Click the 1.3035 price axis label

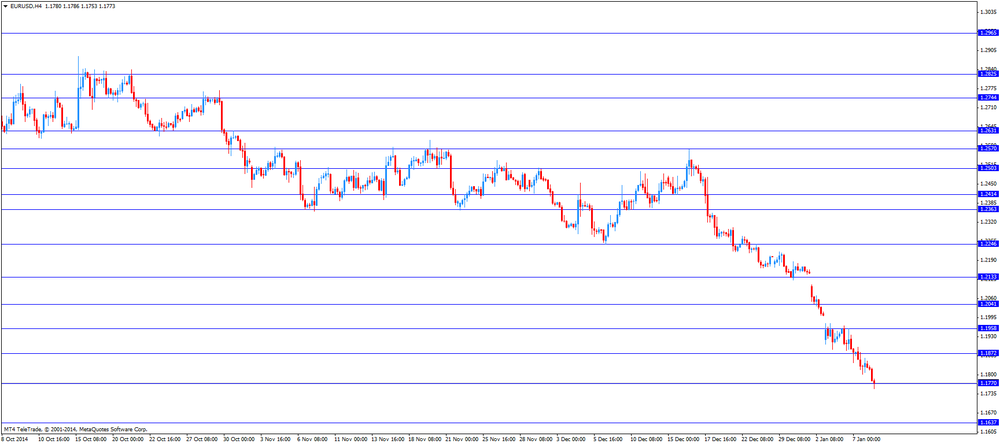point(988,11)
